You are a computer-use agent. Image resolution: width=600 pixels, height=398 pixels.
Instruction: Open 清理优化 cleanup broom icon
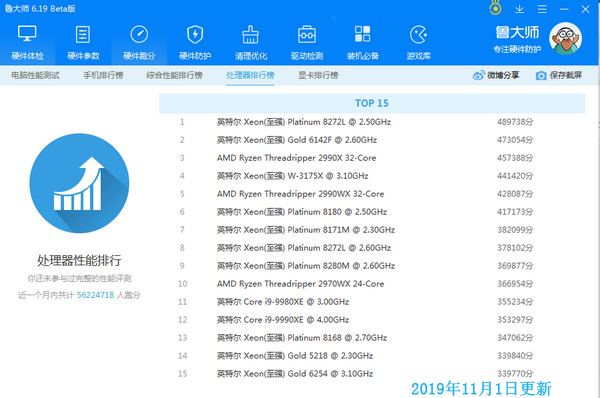pos(251,34)
